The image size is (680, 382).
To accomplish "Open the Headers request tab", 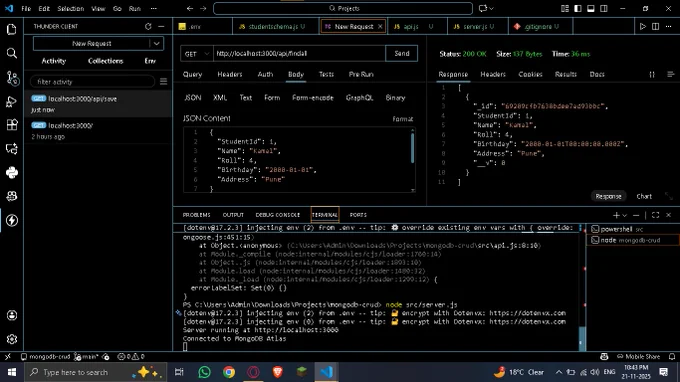I will 229,74.
